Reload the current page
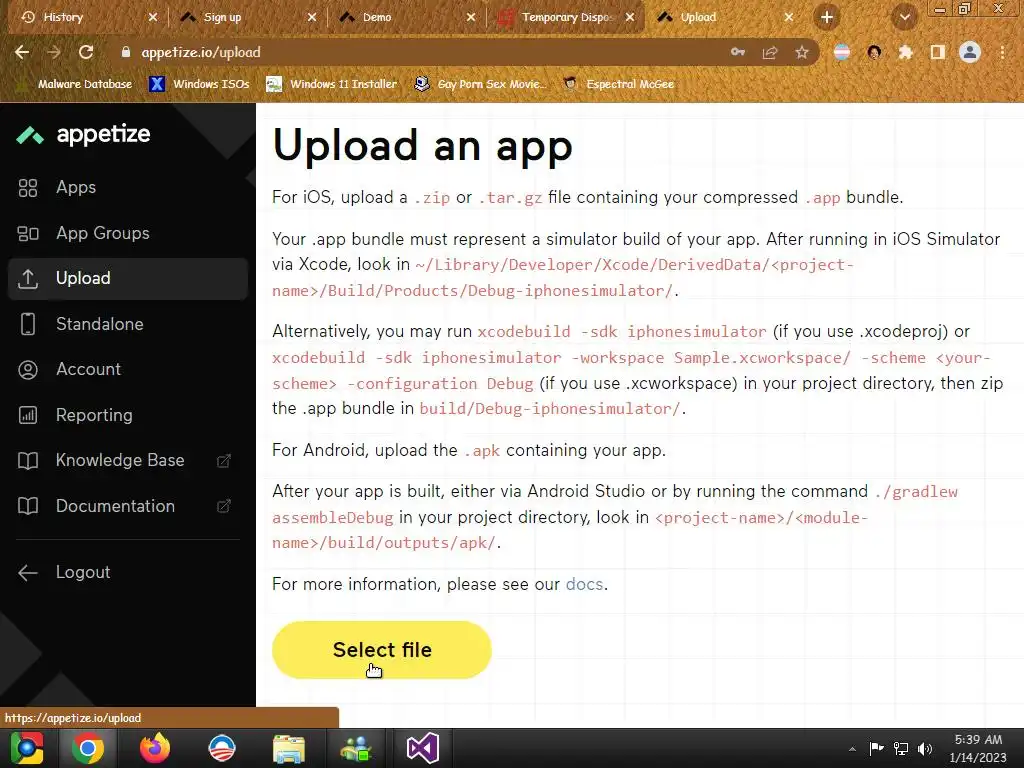This screenshot has width=1024, height=768. point(86,52)
